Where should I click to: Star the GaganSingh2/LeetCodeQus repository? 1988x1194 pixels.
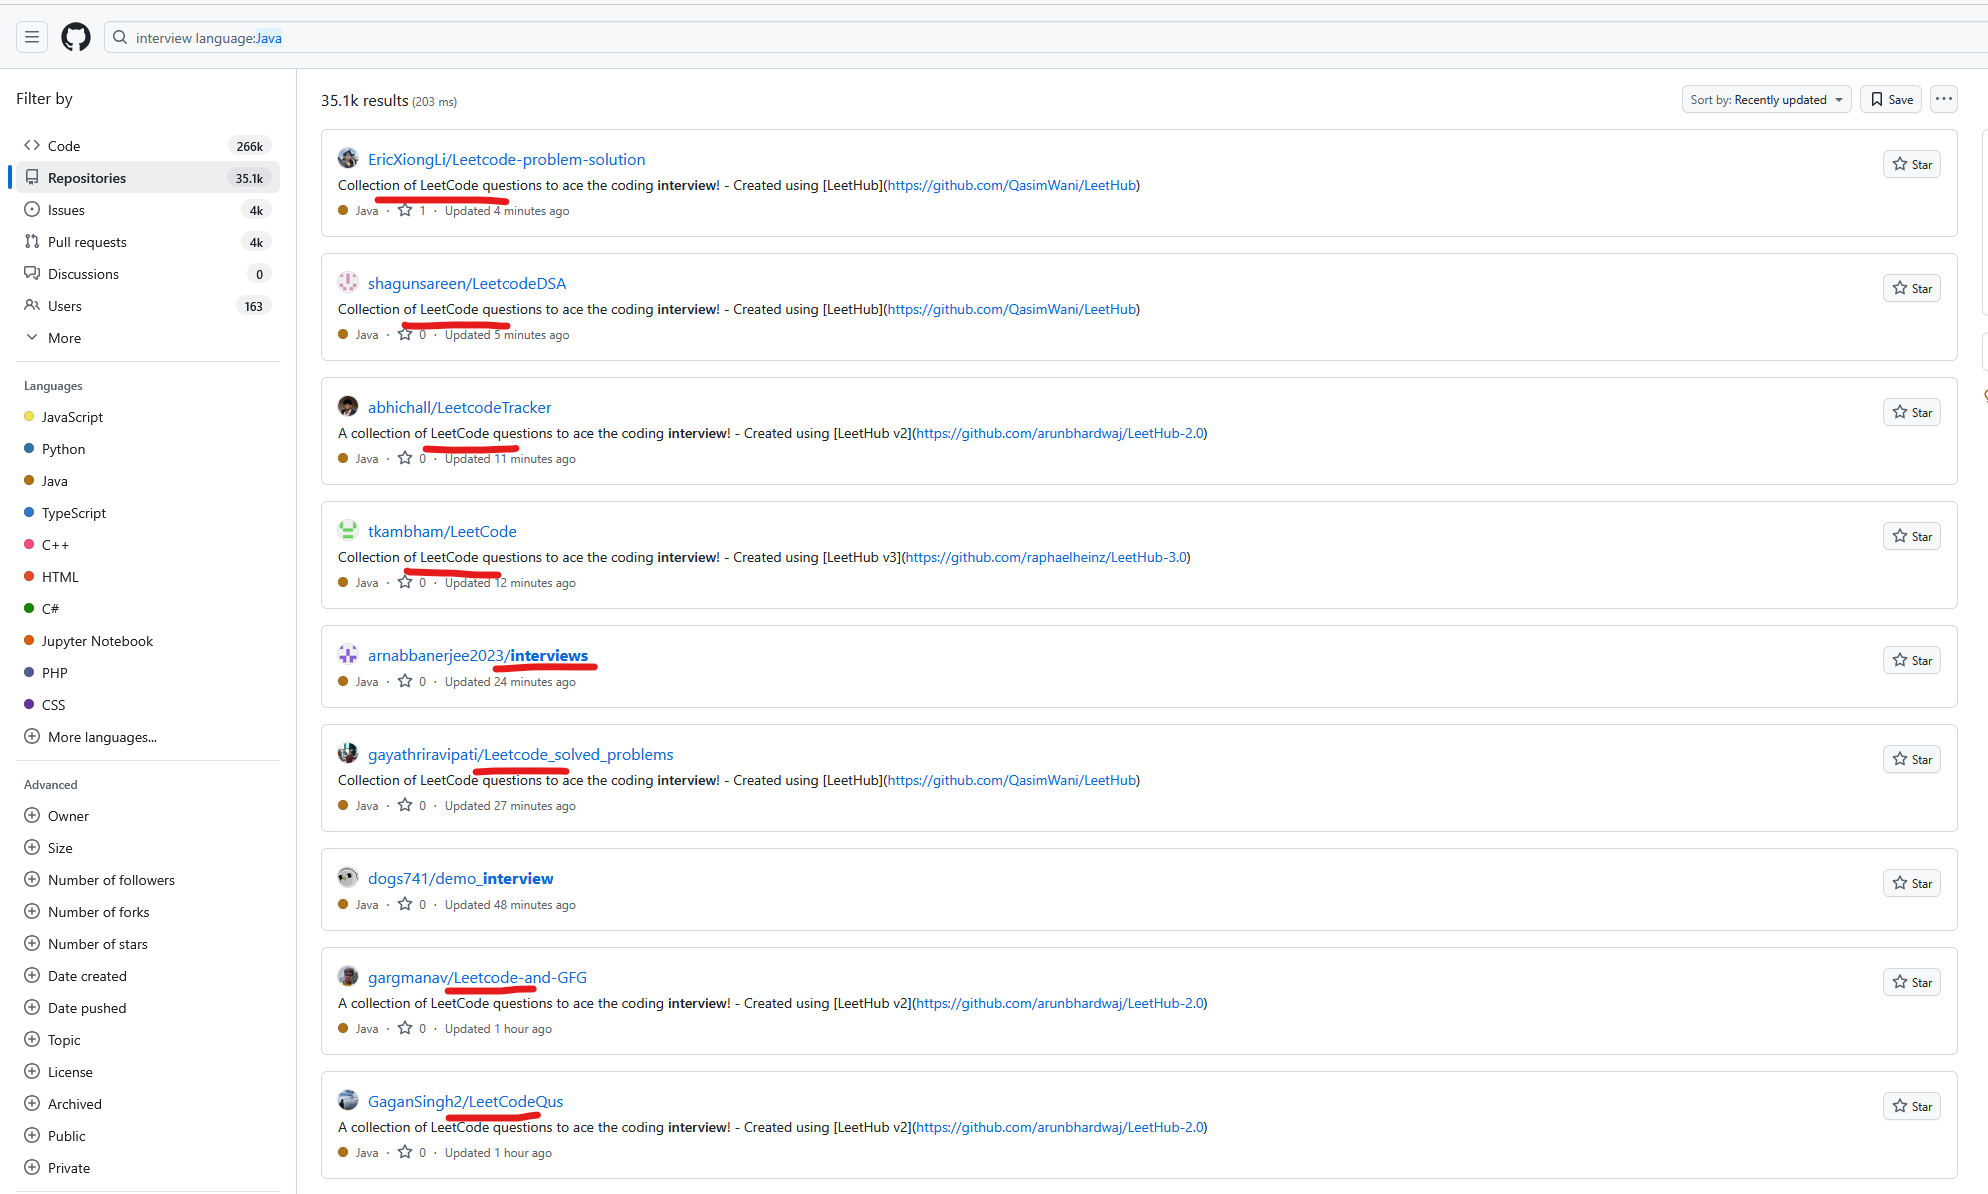point(1911,1106)
